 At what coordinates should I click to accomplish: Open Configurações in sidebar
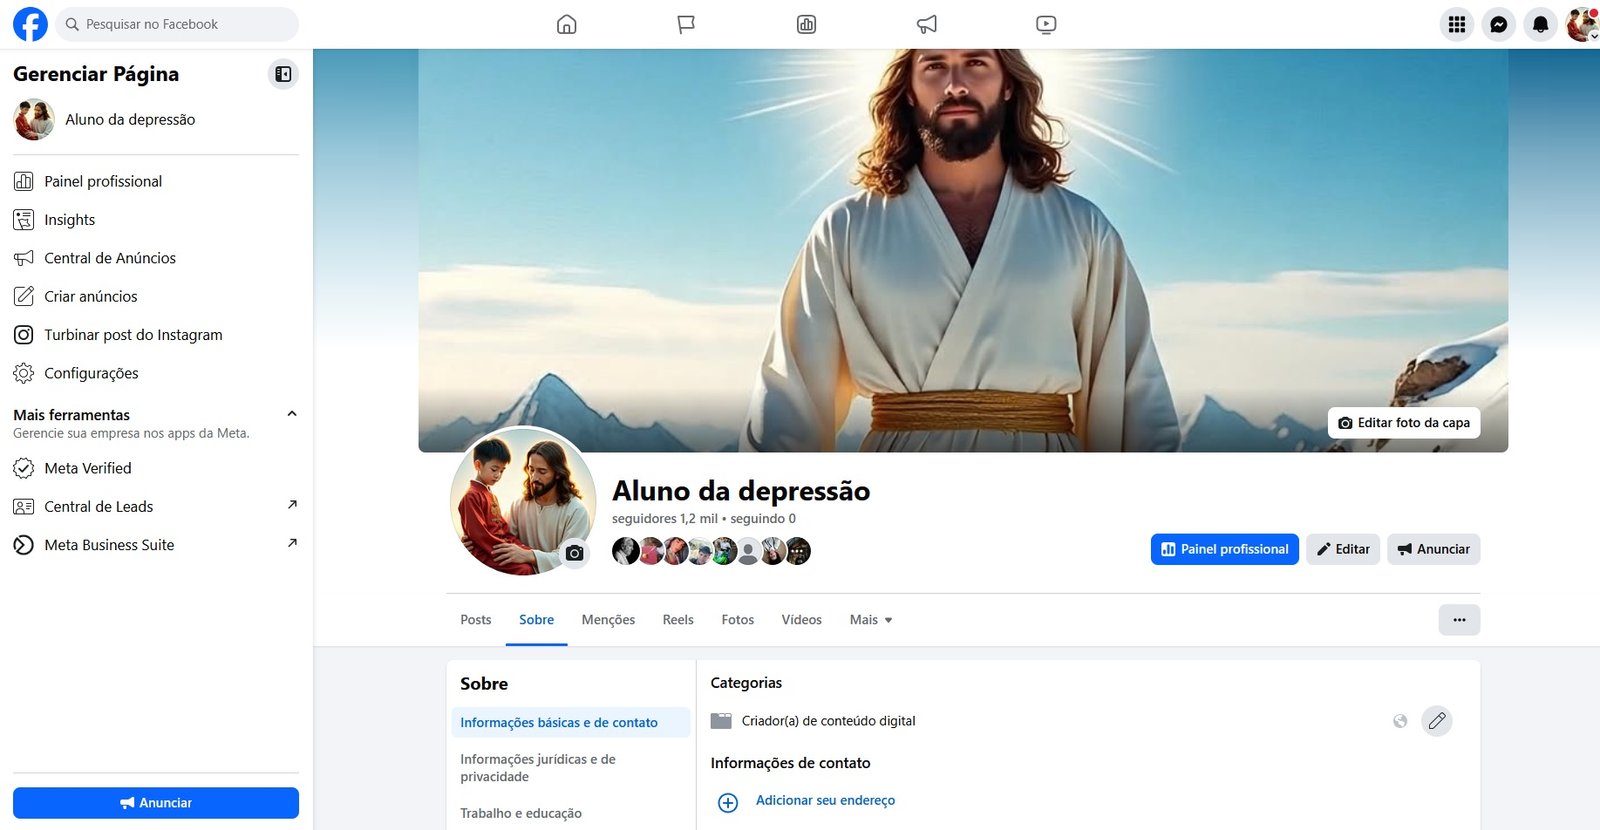coord(156,373)
